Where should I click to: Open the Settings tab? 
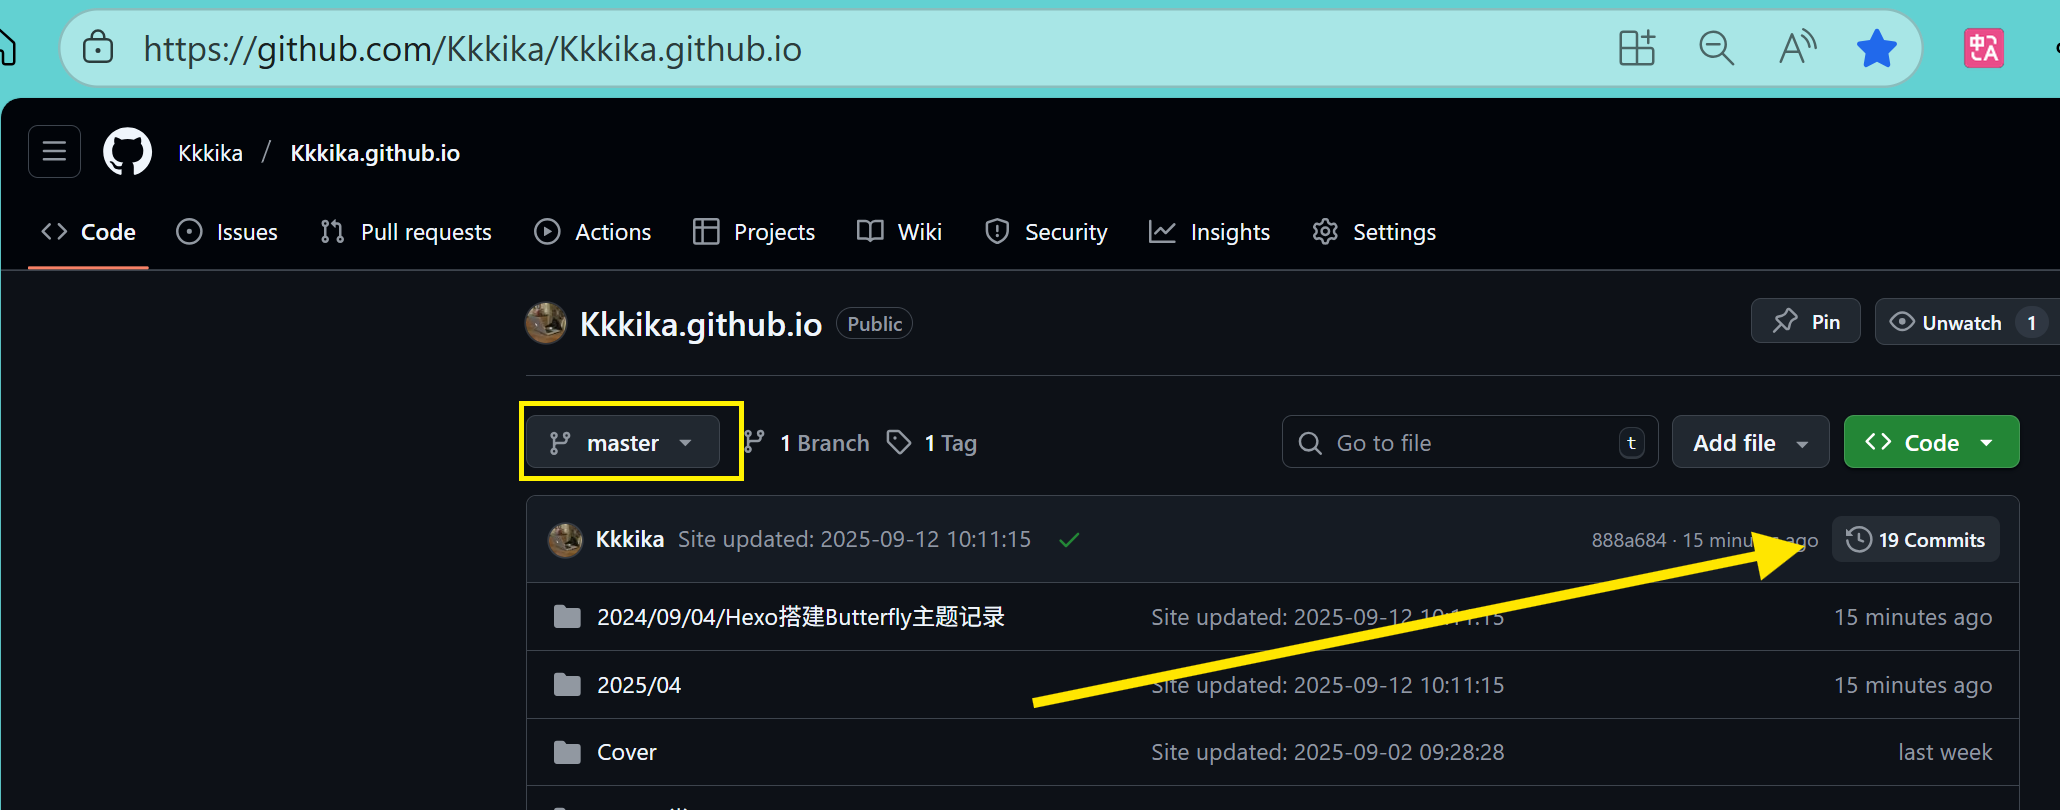click(x=1374, y=232)
